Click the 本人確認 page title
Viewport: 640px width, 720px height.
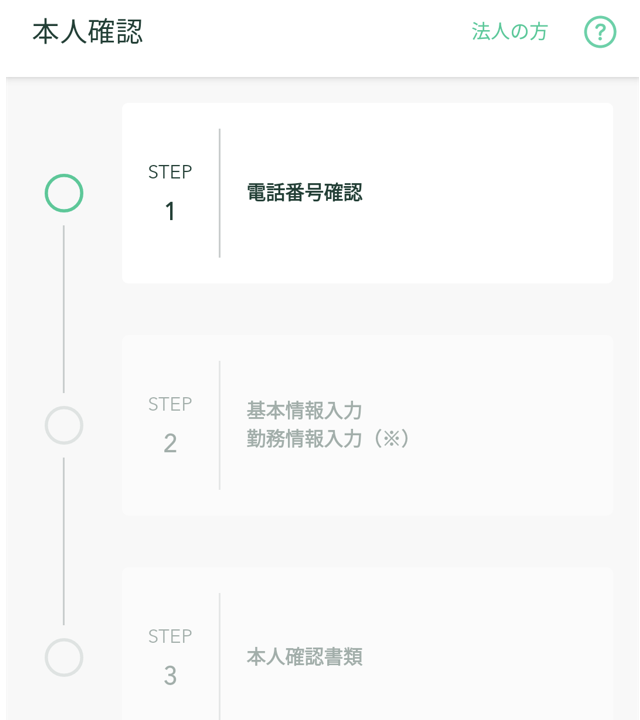tap(88, 32)
